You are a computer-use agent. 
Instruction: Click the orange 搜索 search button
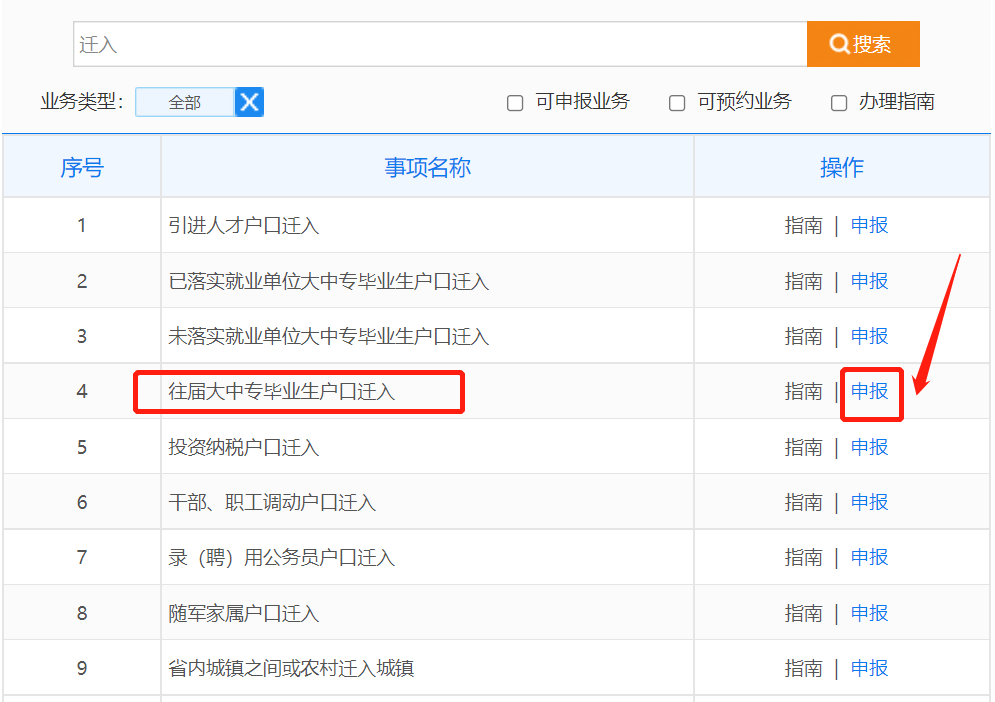(862, 44)
